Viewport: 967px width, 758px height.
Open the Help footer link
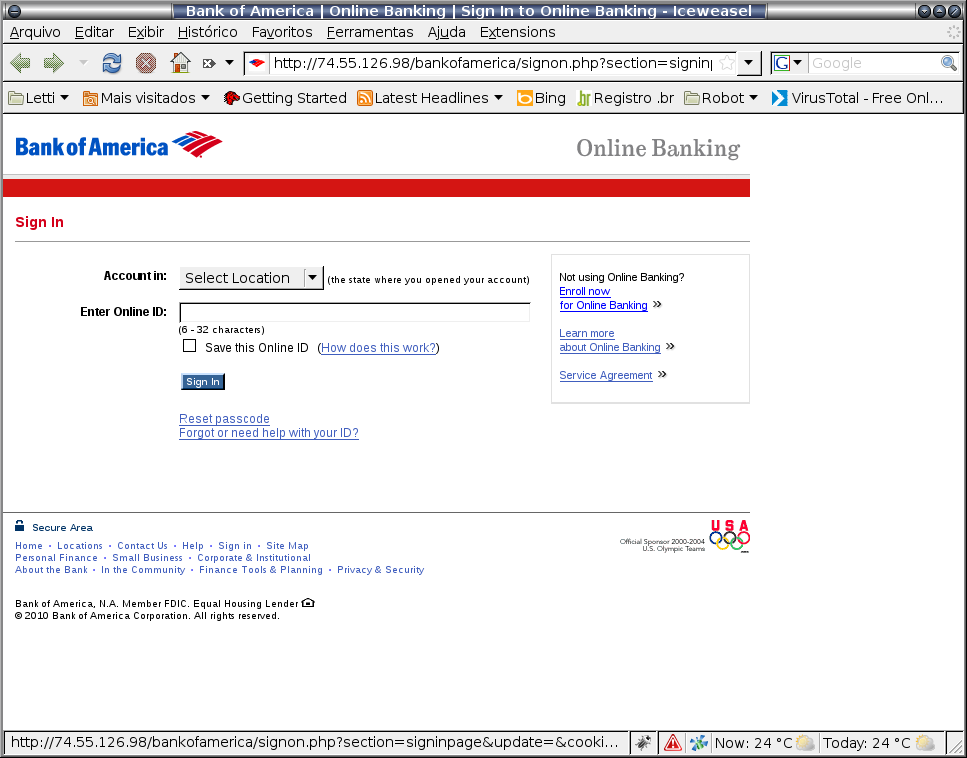pos(193,546)
